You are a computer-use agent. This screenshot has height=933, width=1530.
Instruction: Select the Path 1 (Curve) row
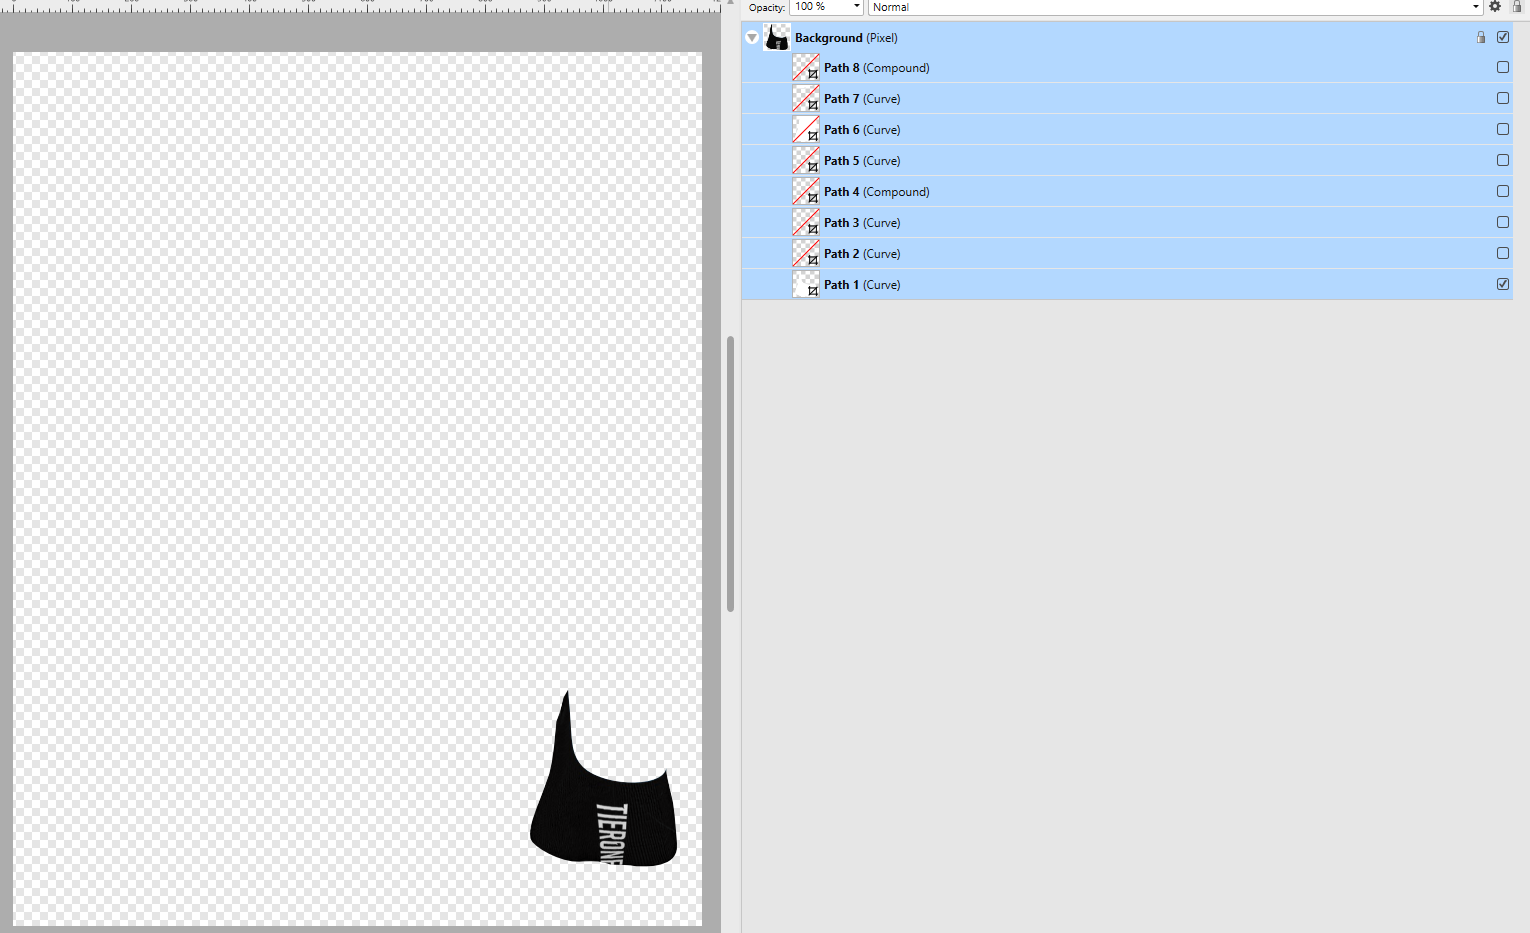[1127, 285]
